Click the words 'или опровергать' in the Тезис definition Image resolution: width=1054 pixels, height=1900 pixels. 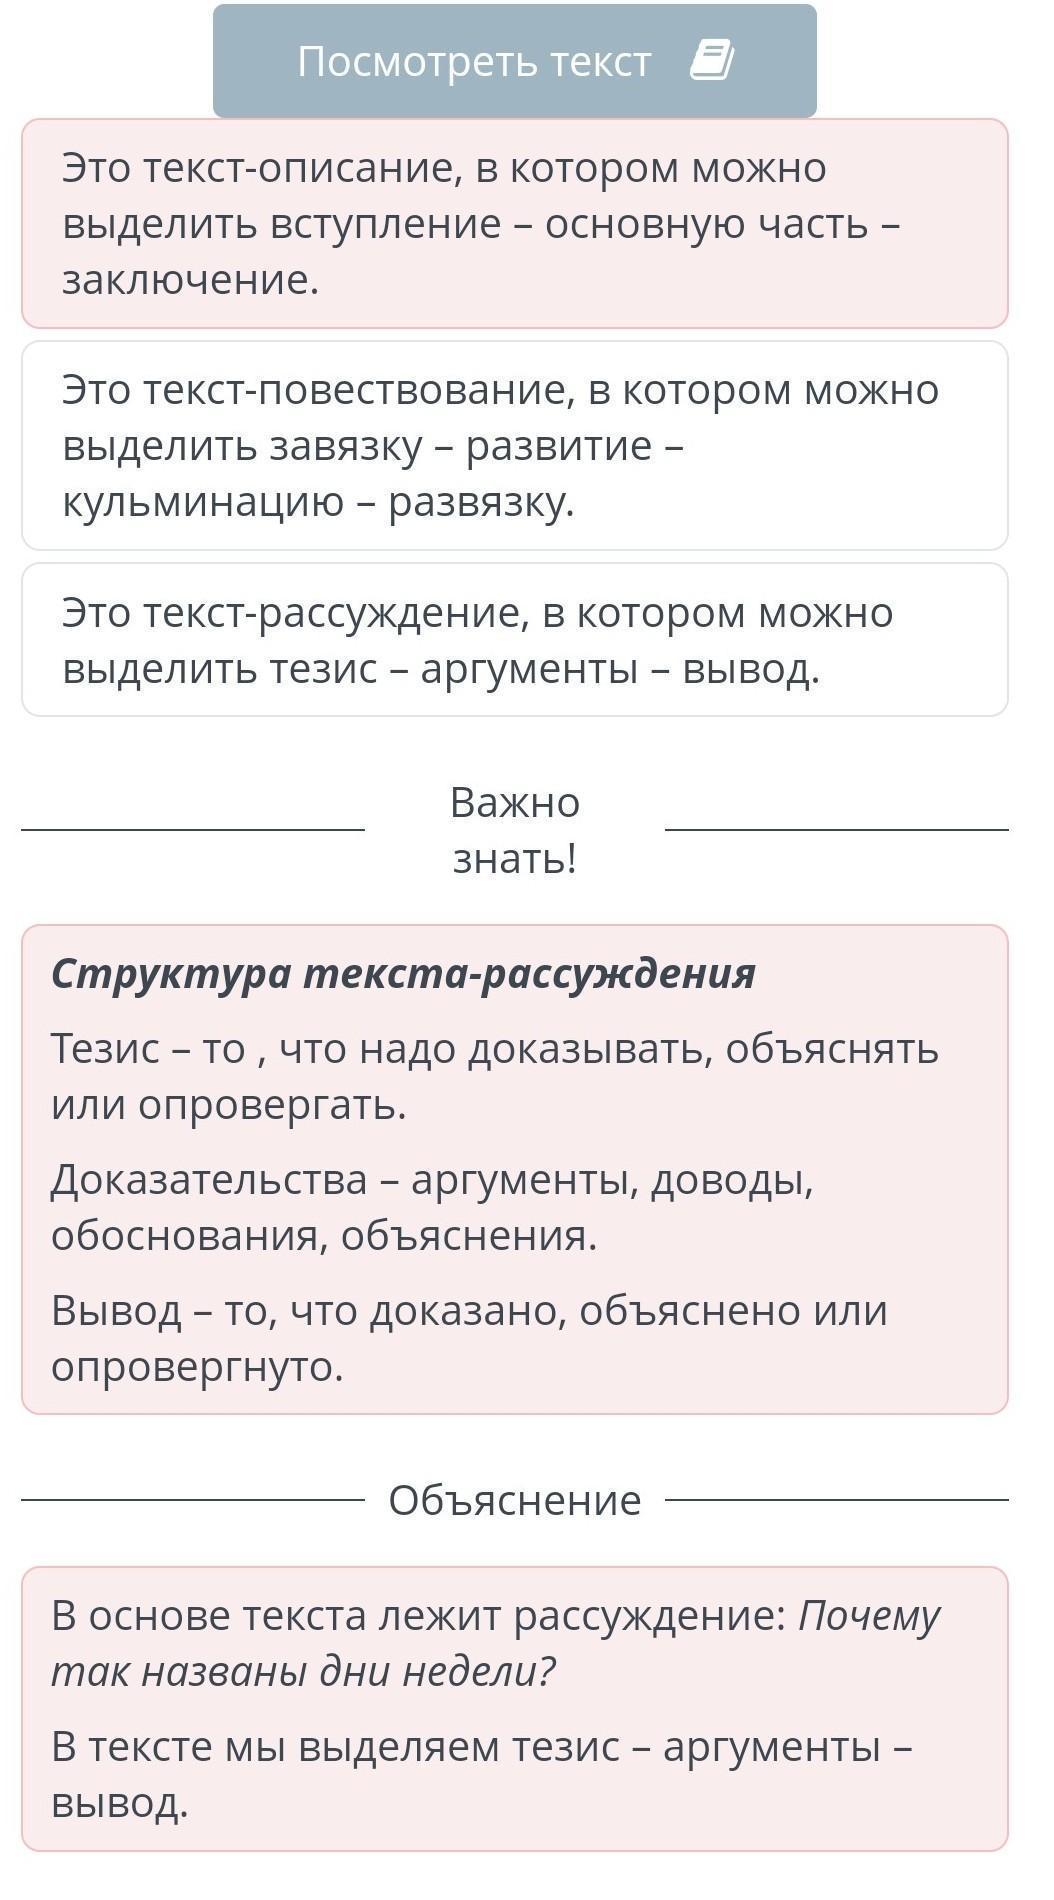point(228,1105)
